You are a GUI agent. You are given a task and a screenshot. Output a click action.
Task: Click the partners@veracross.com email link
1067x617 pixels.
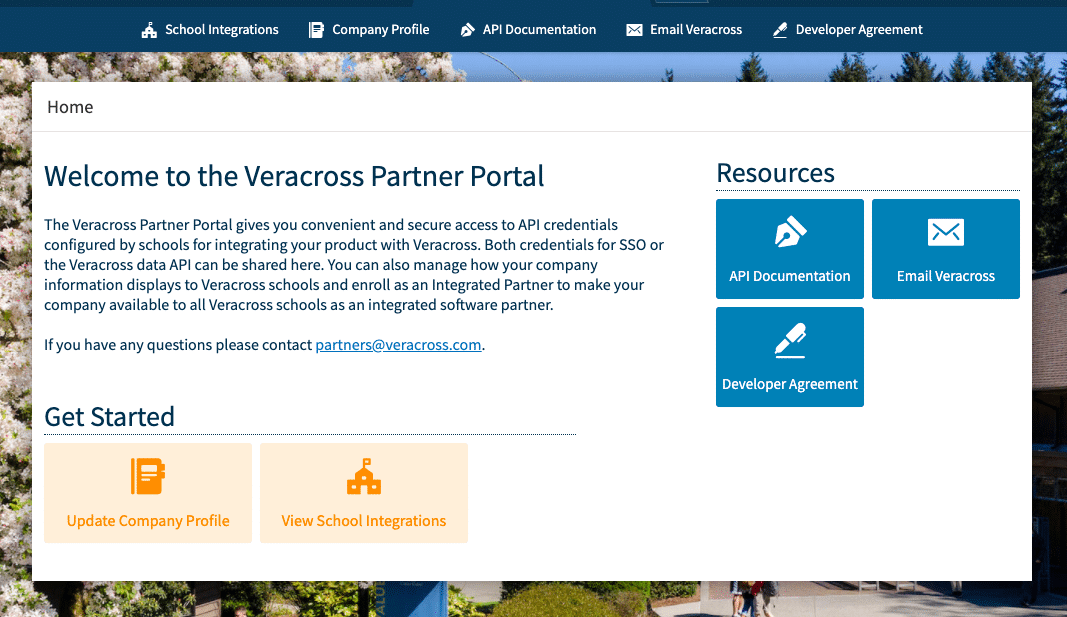pyautogui.click(x=398, y=345)
